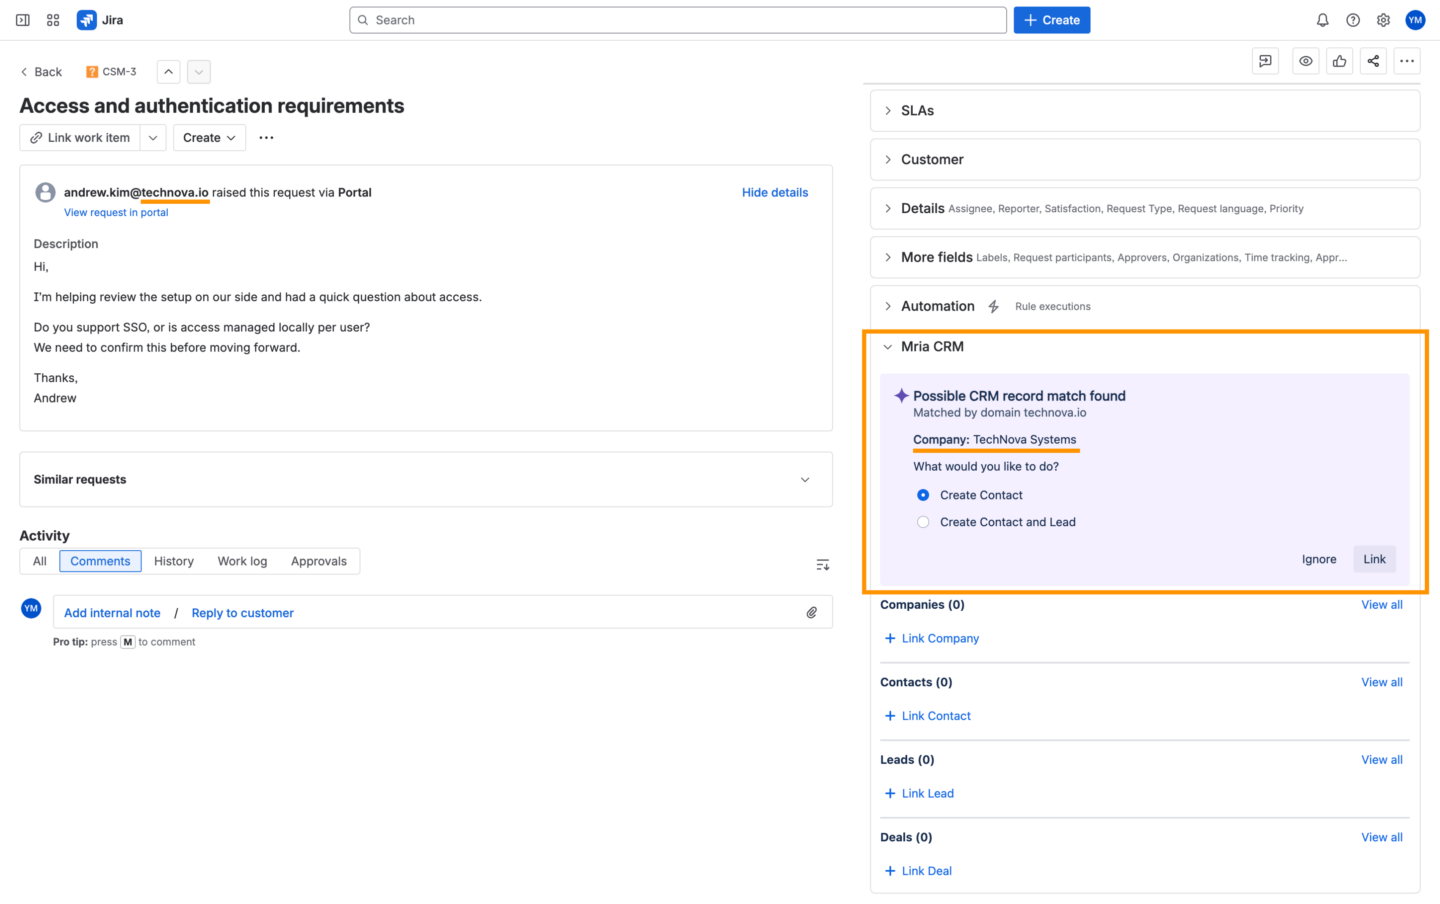Click the Search input field

click(x=677, y=20)
